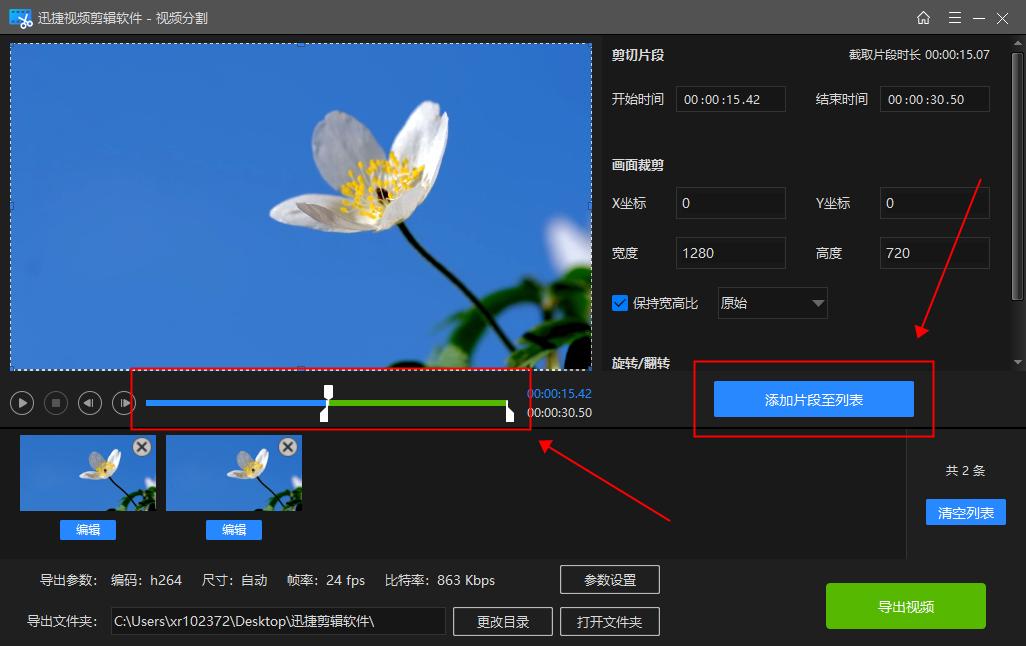Screen dimensions: 1026x646
Task: Open 参数设置 to adjust export parameters
Action: tap(611, 579)
